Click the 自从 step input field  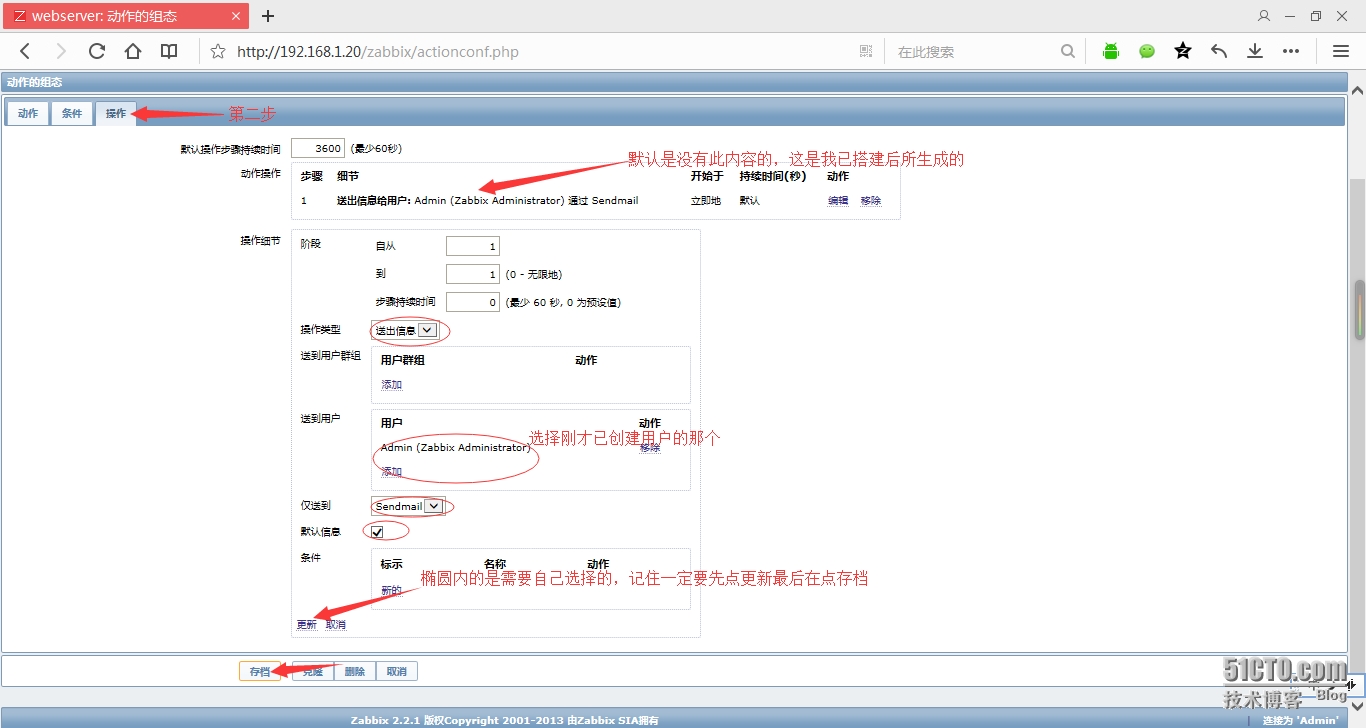(473, 246)
